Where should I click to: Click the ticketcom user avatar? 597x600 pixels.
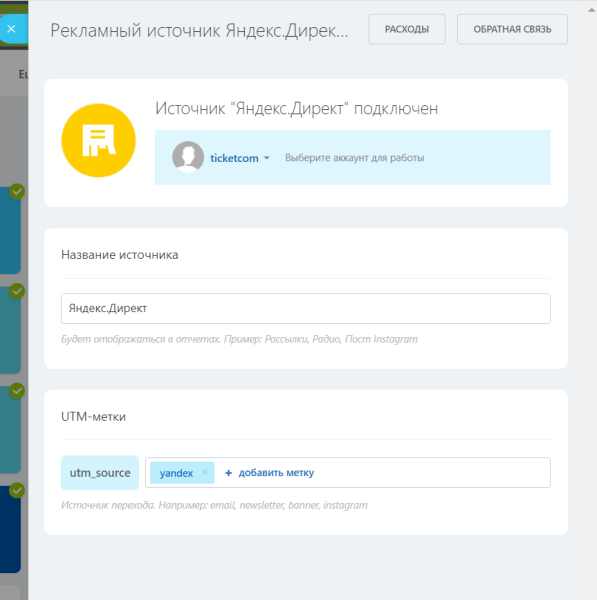pyautogui.click(x=188, y=157)
